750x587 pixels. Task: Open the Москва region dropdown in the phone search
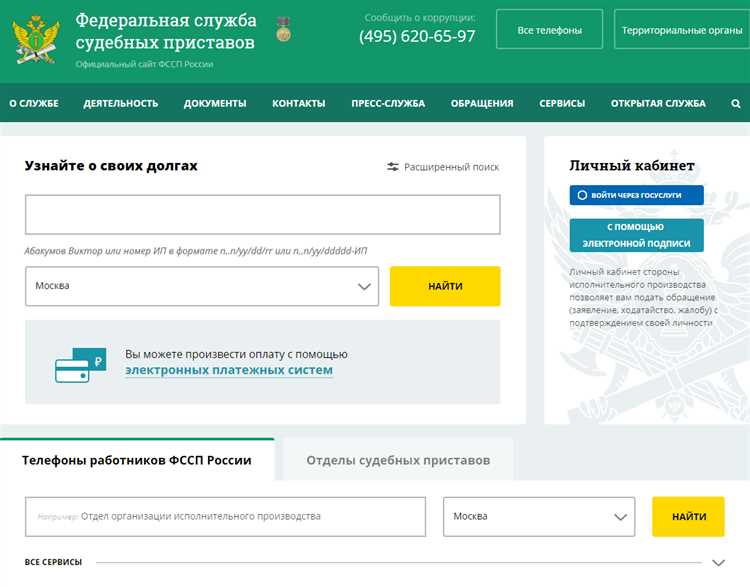click(539, 517)
